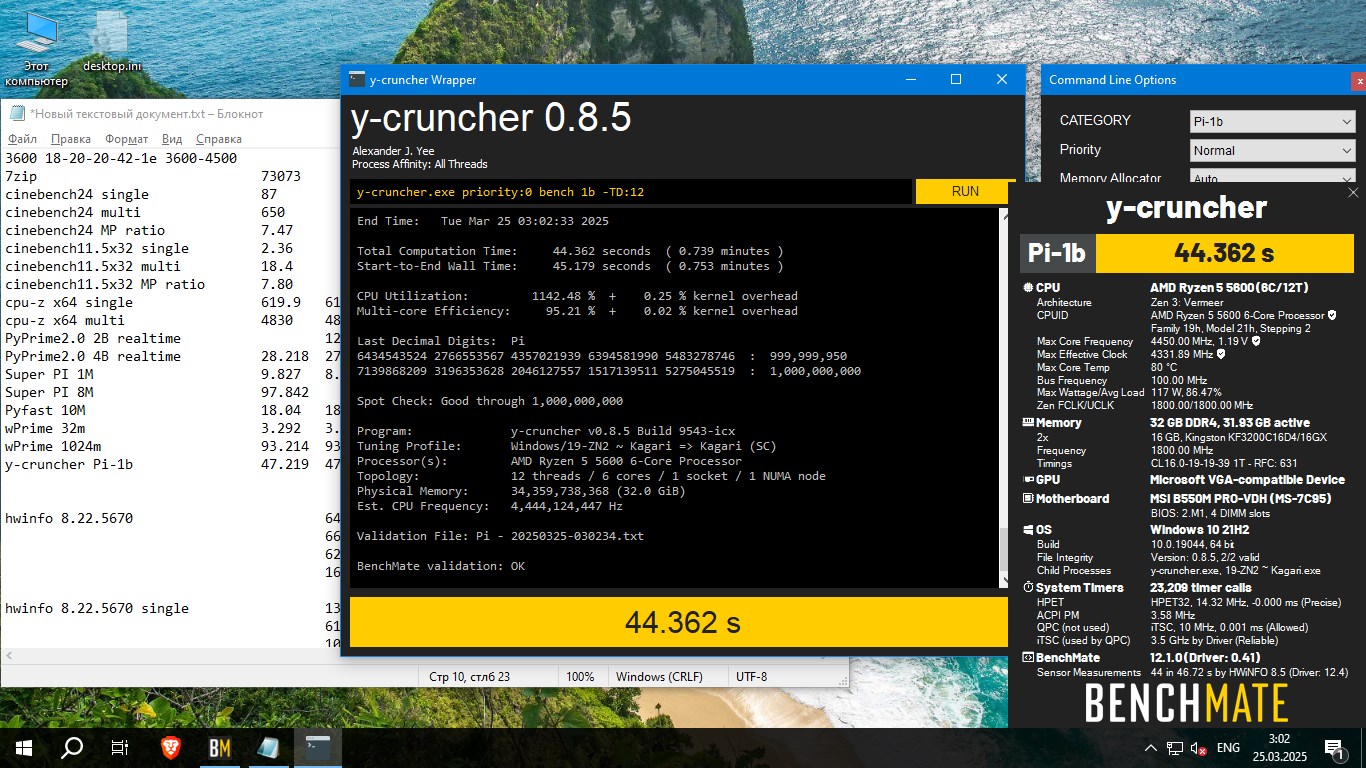Click '100%' zoom in Notepad status bar
This screenshot has height=768, width=1366.
pyautogui.click(x=580, y=676)
